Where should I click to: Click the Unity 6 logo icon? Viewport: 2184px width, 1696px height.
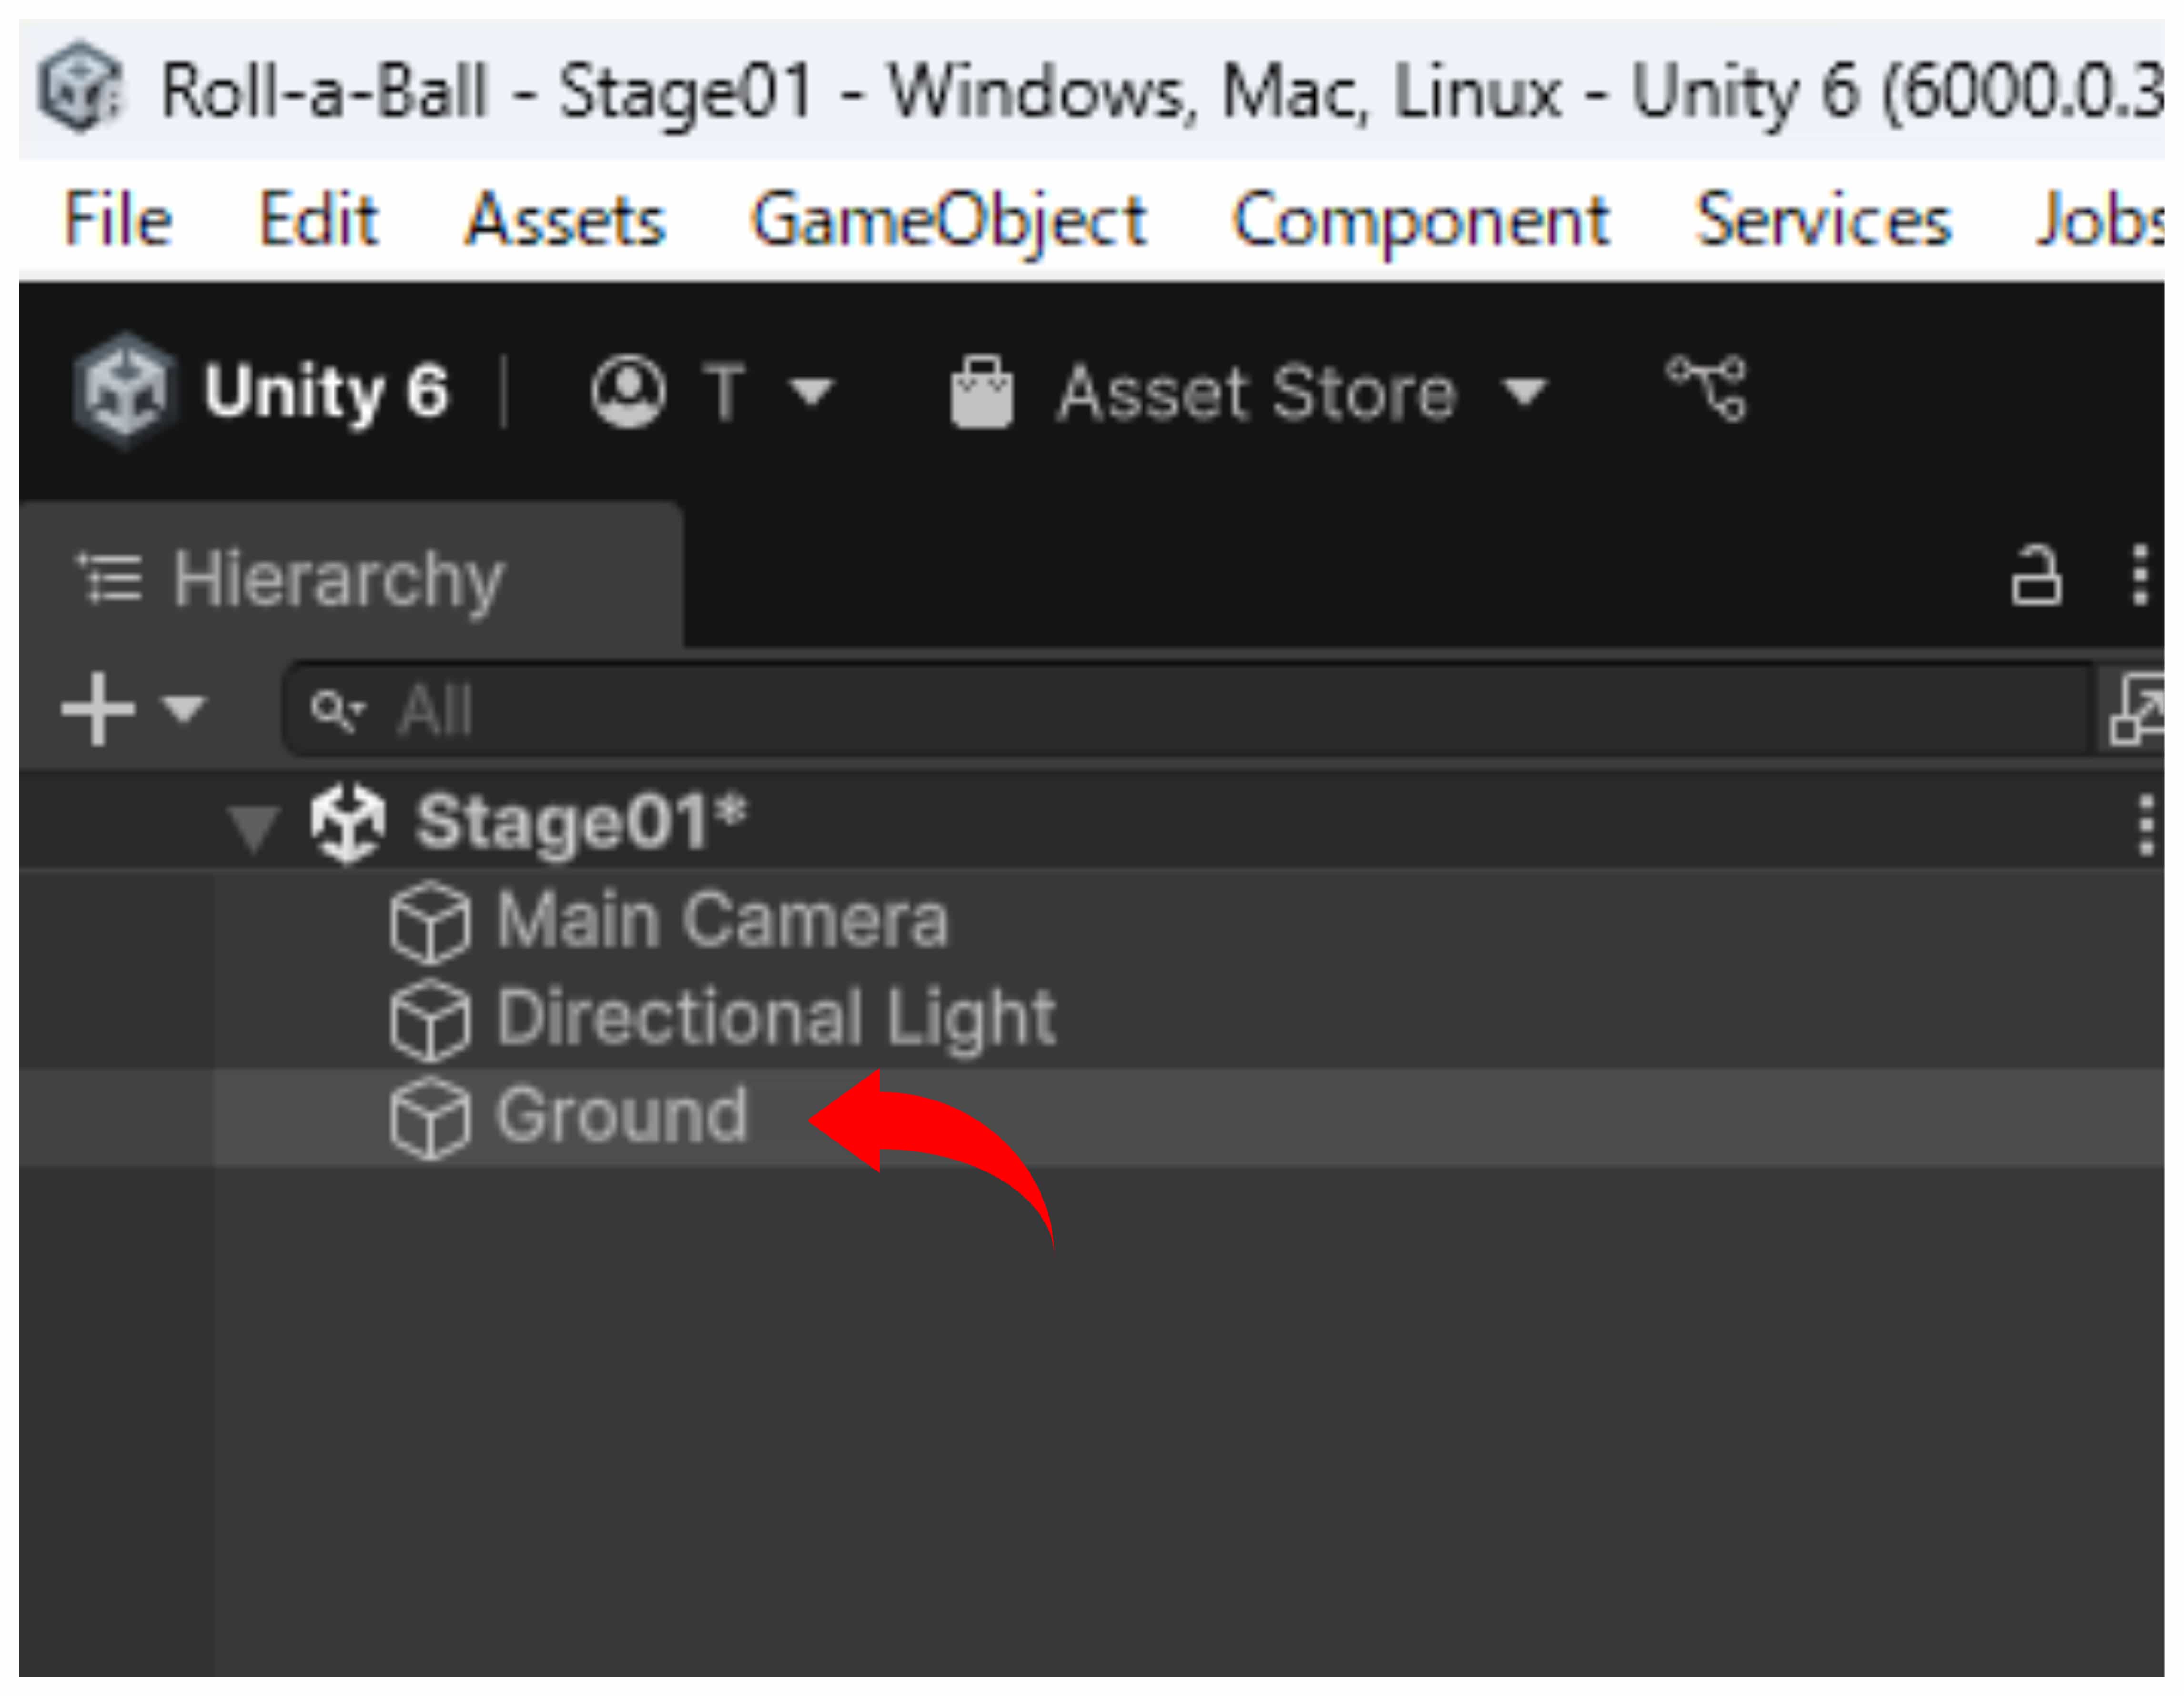(x=125, y=390)
